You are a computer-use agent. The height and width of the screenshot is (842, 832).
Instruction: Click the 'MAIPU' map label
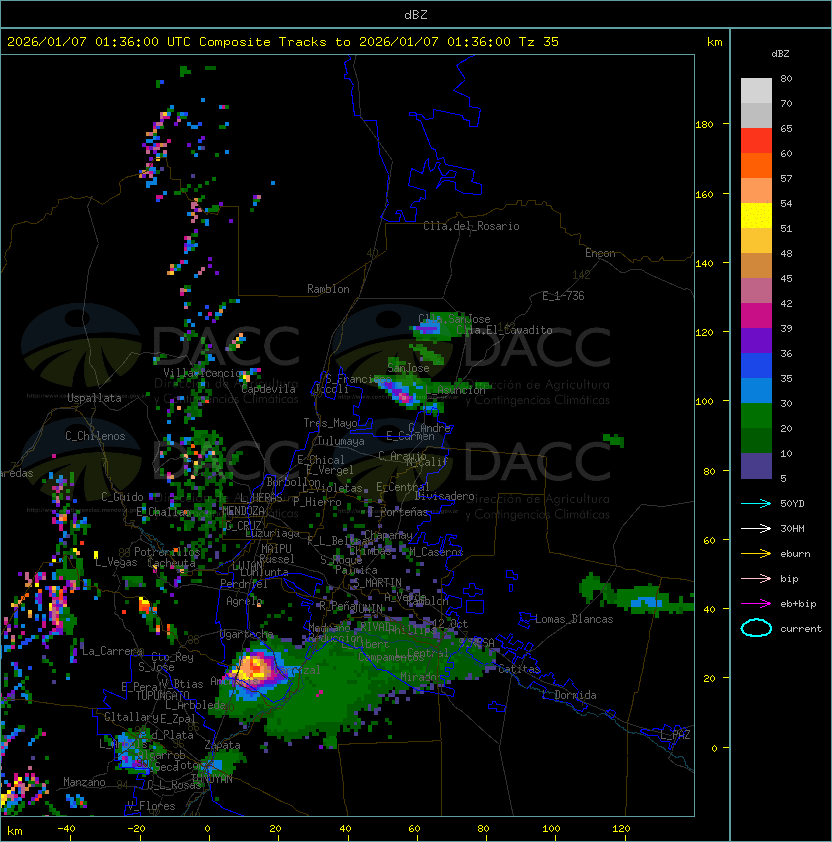276,549
